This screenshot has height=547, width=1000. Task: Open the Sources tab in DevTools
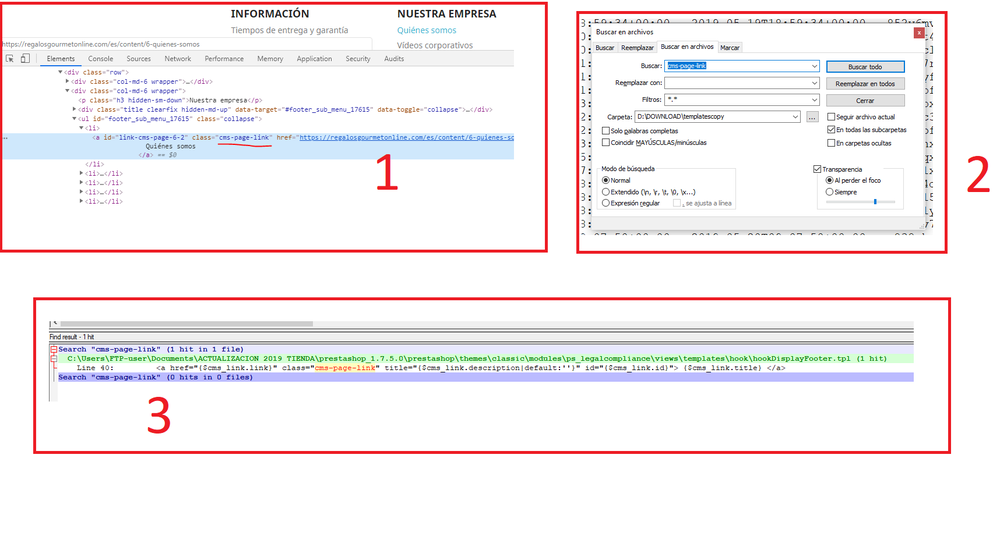(138, 59)
